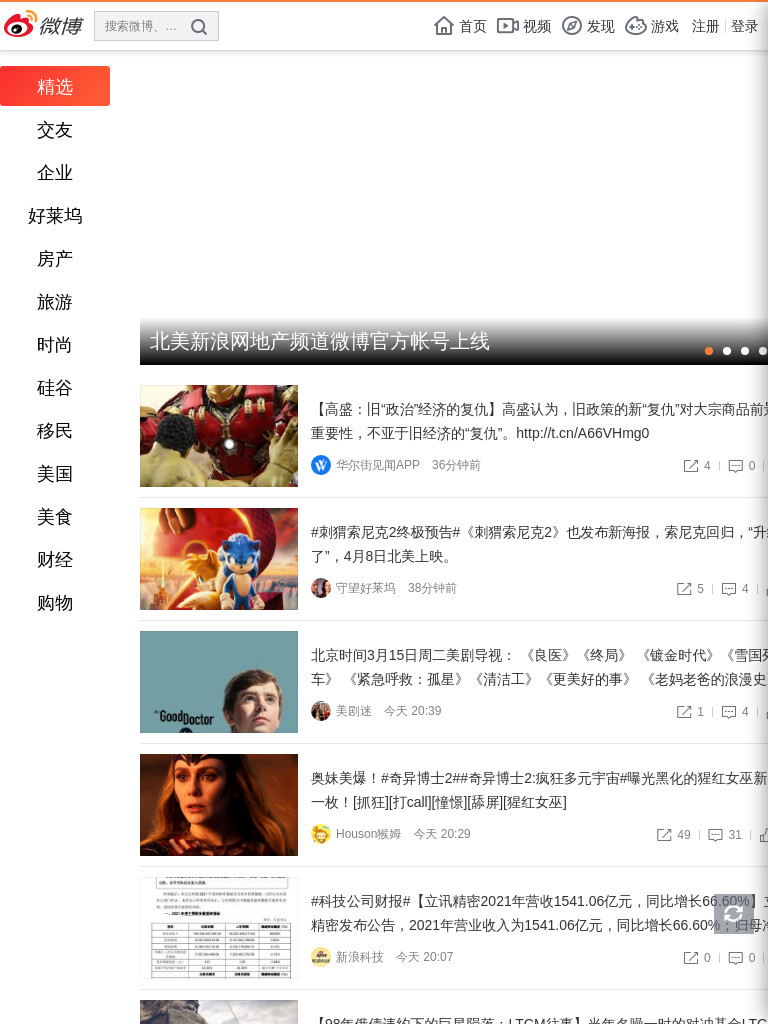Screen dimensions: 768x1024
Task: Click 美剧迷 avatar icon
Action: [321, 711]
